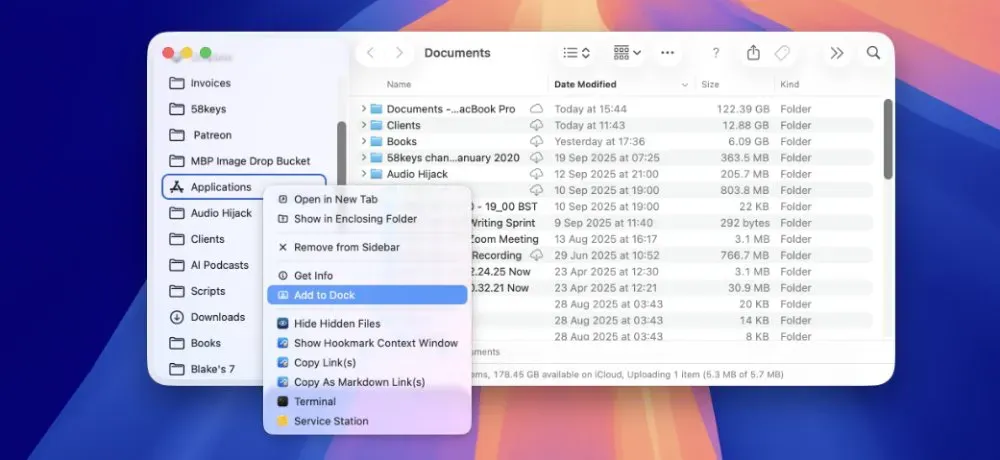Viewport: 1000px width, 460px height.
Task: Open the Share toolbar icon
Action: tap(753, 53)
